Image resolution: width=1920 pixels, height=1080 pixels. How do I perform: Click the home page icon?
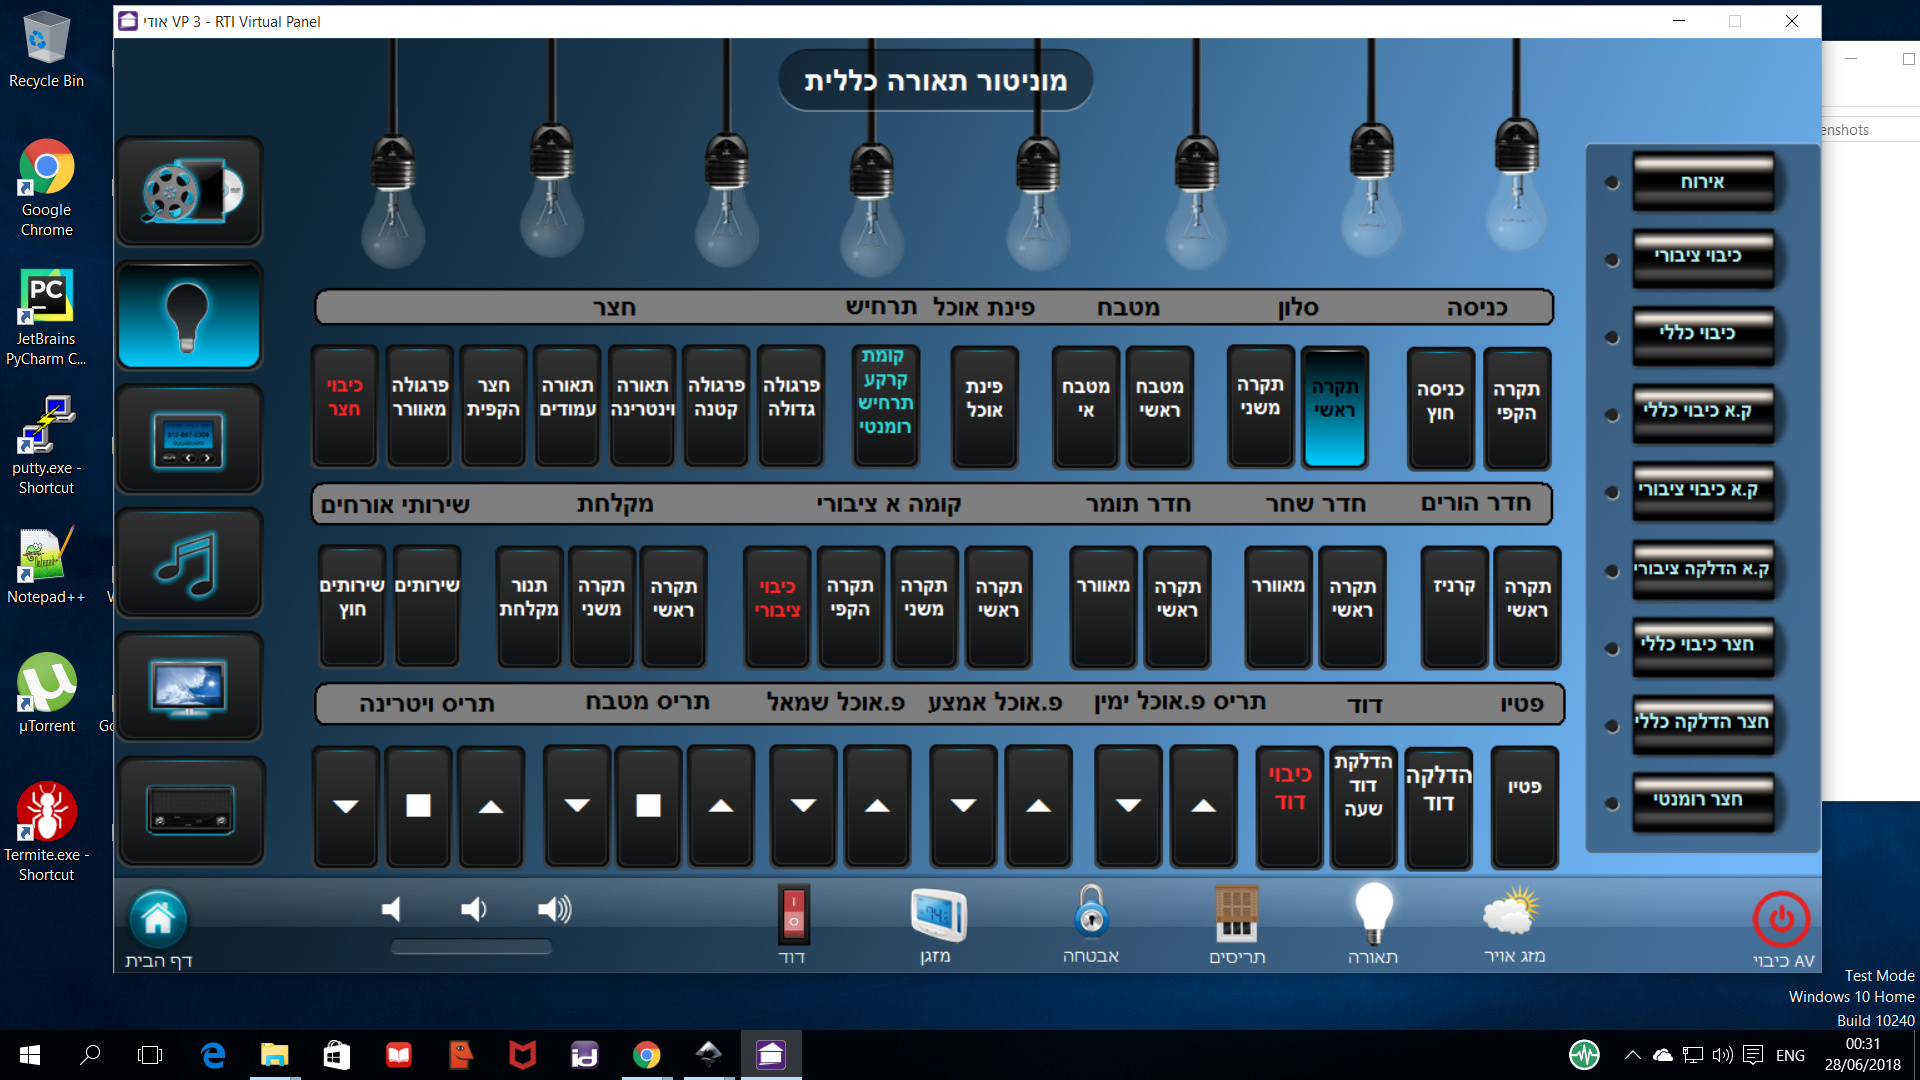point(158,919)
